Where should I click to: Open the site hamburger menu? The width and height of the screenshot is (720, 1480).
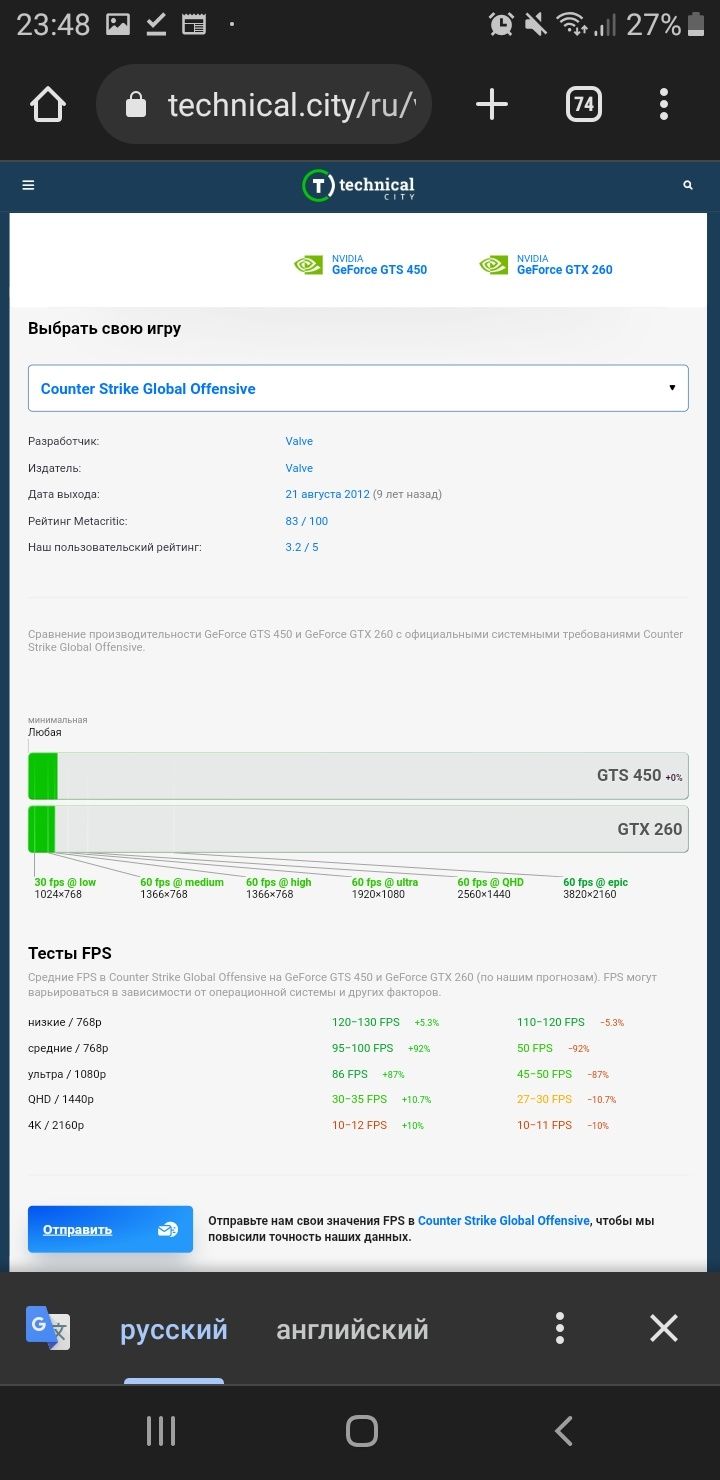click(28, 185)
